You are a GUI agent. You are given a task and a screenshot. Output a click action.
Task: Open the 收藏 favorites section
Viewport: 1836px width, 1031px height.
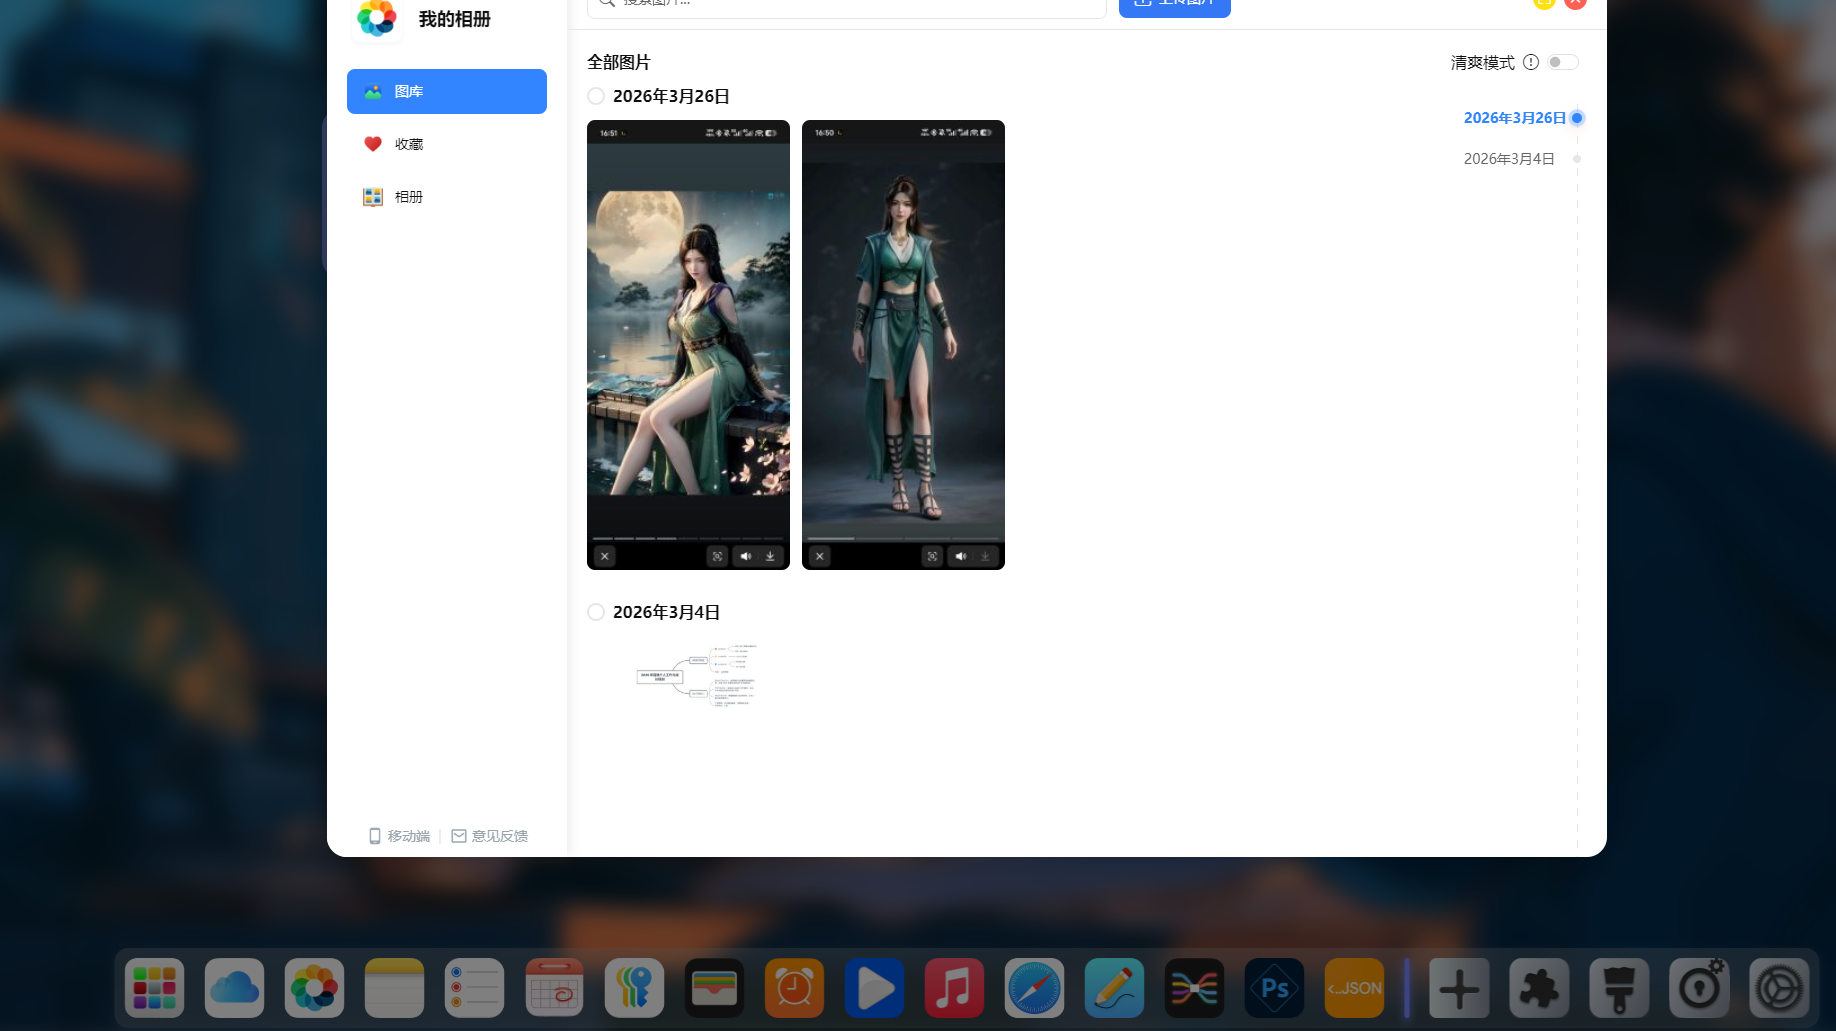(x=408, y=144)
